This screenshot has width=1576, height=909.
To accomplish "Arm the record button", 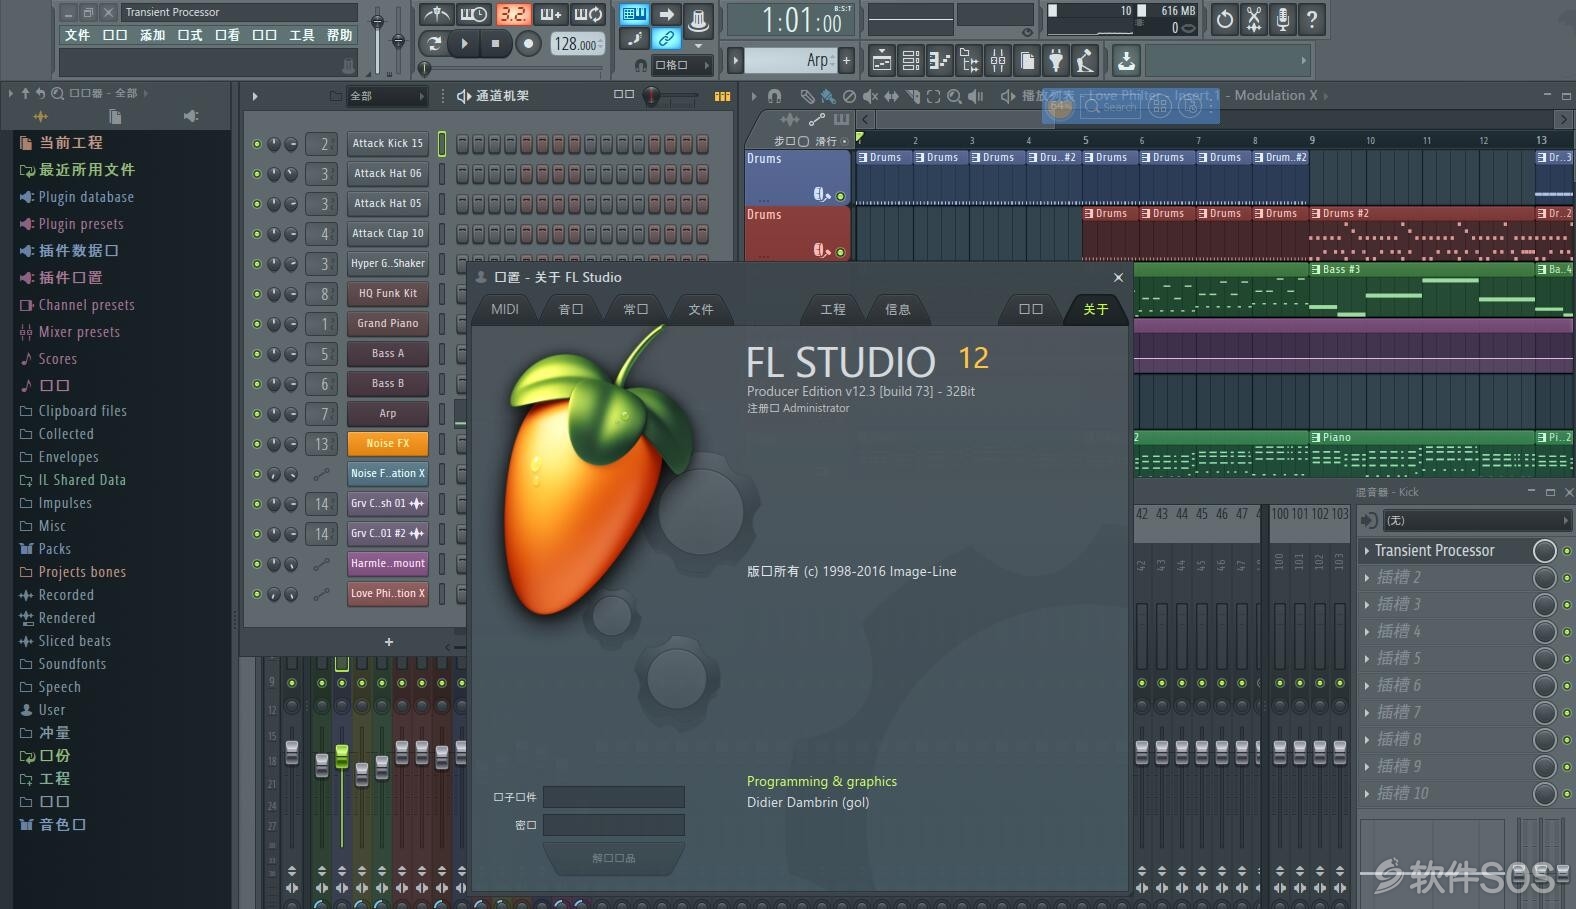I will pyautogui.click(x=528, y=44).
